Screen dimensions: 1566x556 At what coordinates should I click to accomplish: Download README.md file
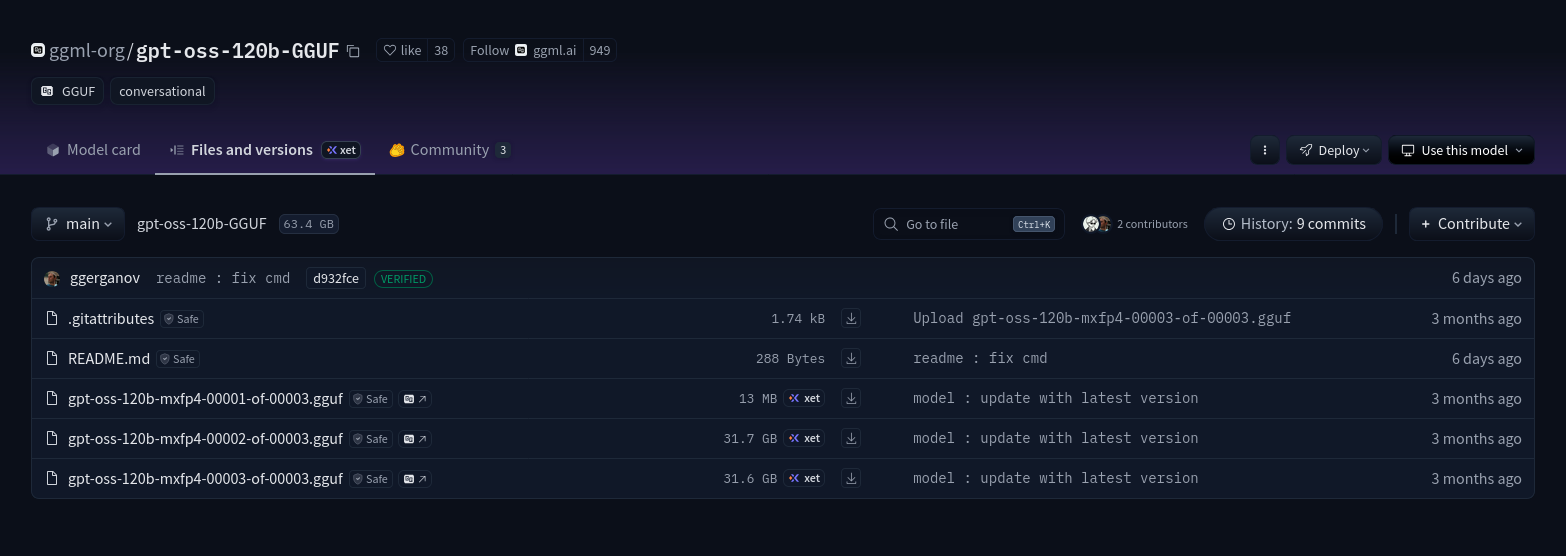[x=851, y=358]
